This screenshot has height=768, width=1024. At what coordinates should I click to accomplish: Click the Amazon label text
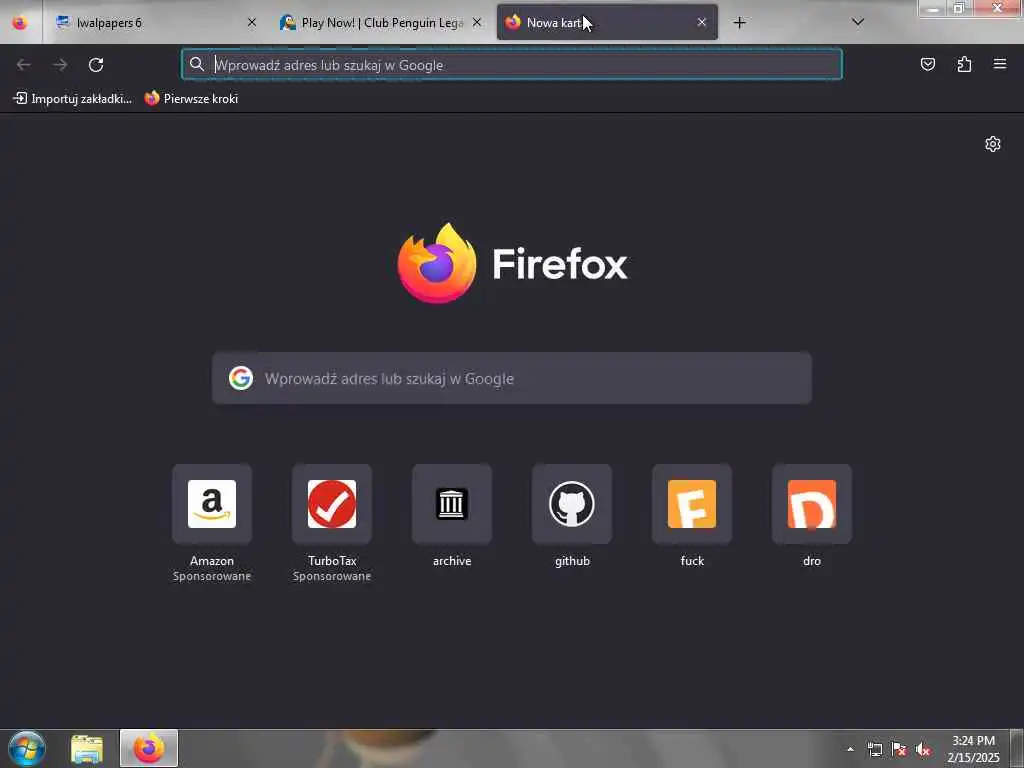click(212, 561)
